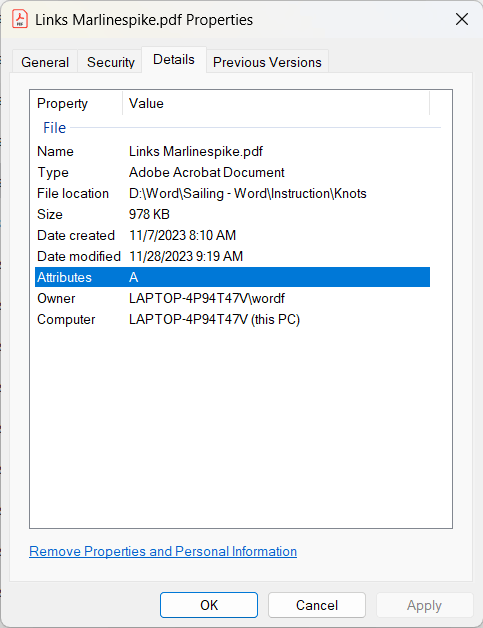Select the Date modified row
Image resolution: width=483 pixels, height=628 pixels.
pos(232,256)
